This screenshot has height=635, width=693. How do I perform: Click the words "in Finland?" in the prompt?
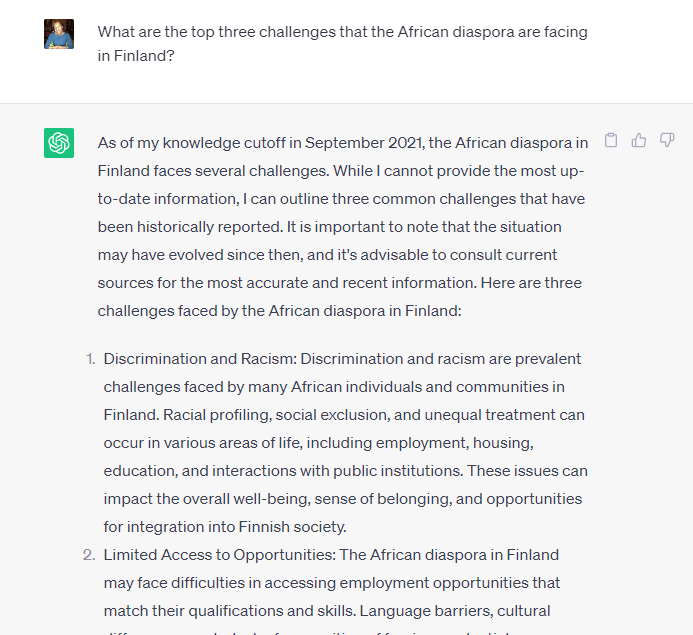(136, 56)
